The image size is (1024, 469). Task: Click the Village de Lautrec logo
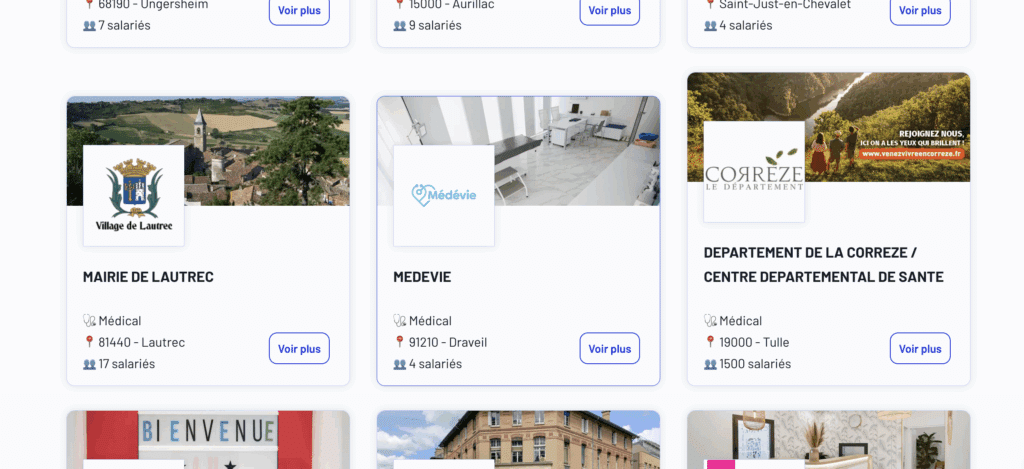pyautogui.click(x=134, y=196)
